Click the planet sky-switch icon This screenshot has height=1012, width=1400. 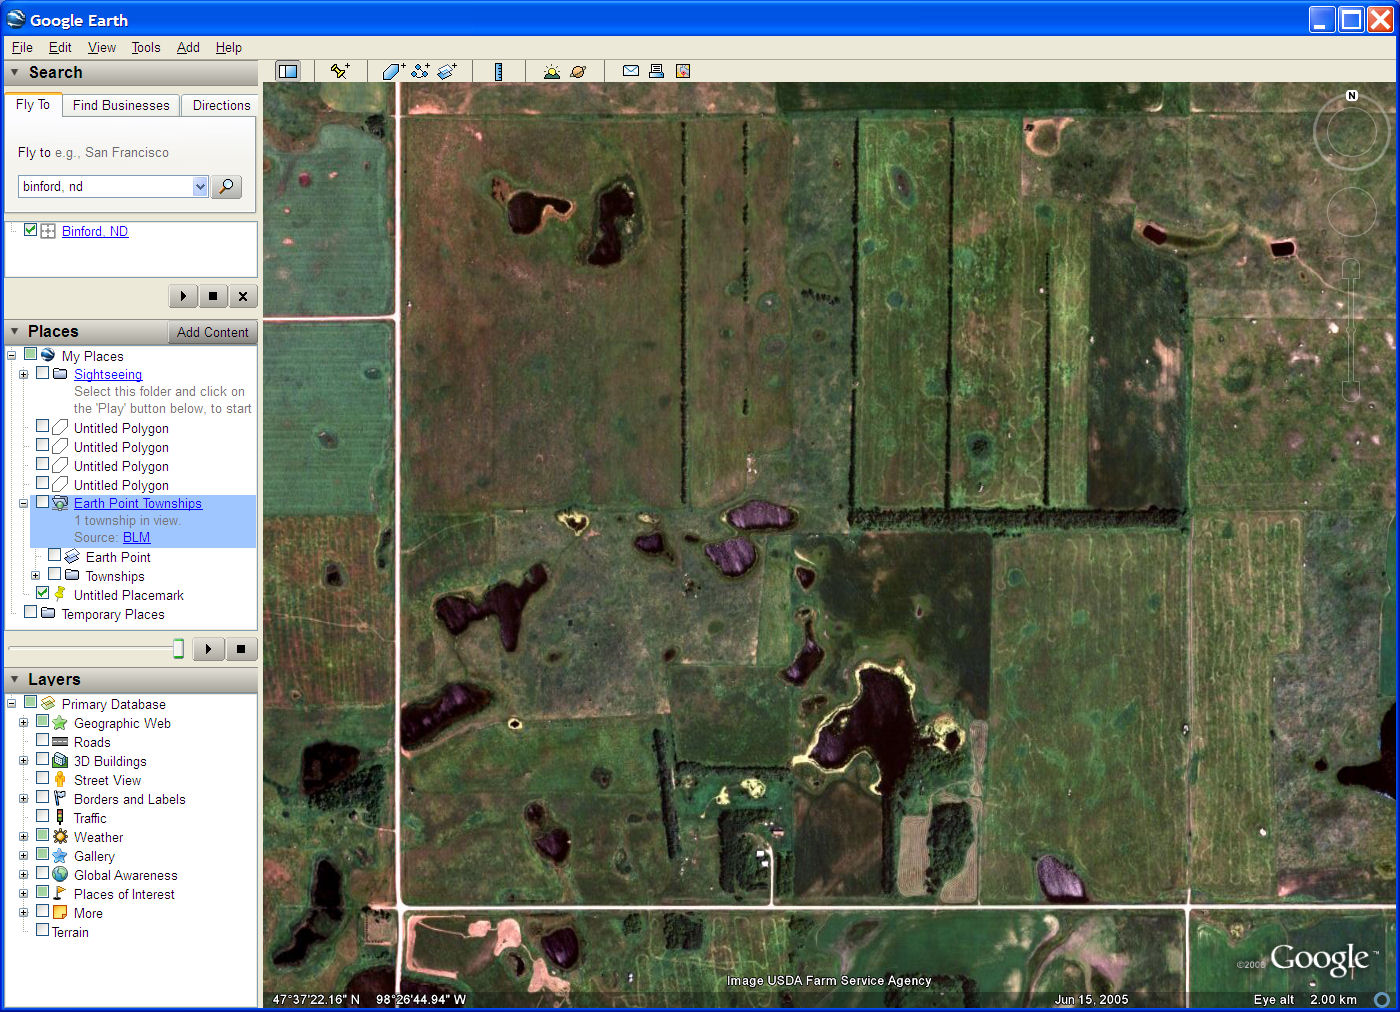578,71
